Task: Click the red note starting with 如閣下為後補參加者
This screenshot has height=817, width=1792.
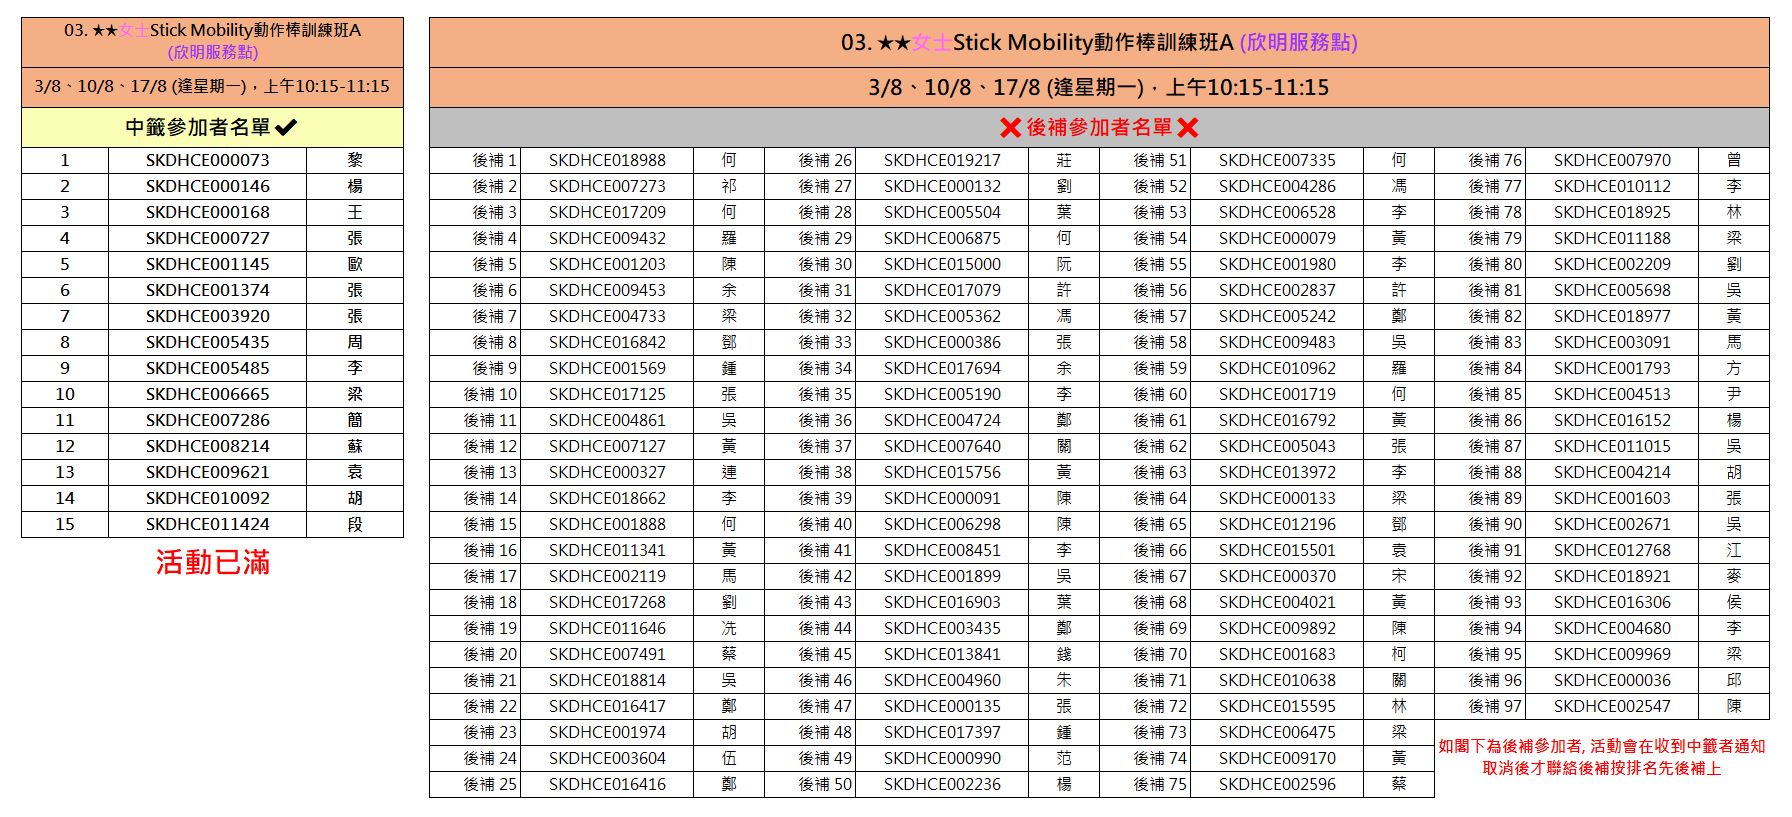Action: pos(1602,757)
